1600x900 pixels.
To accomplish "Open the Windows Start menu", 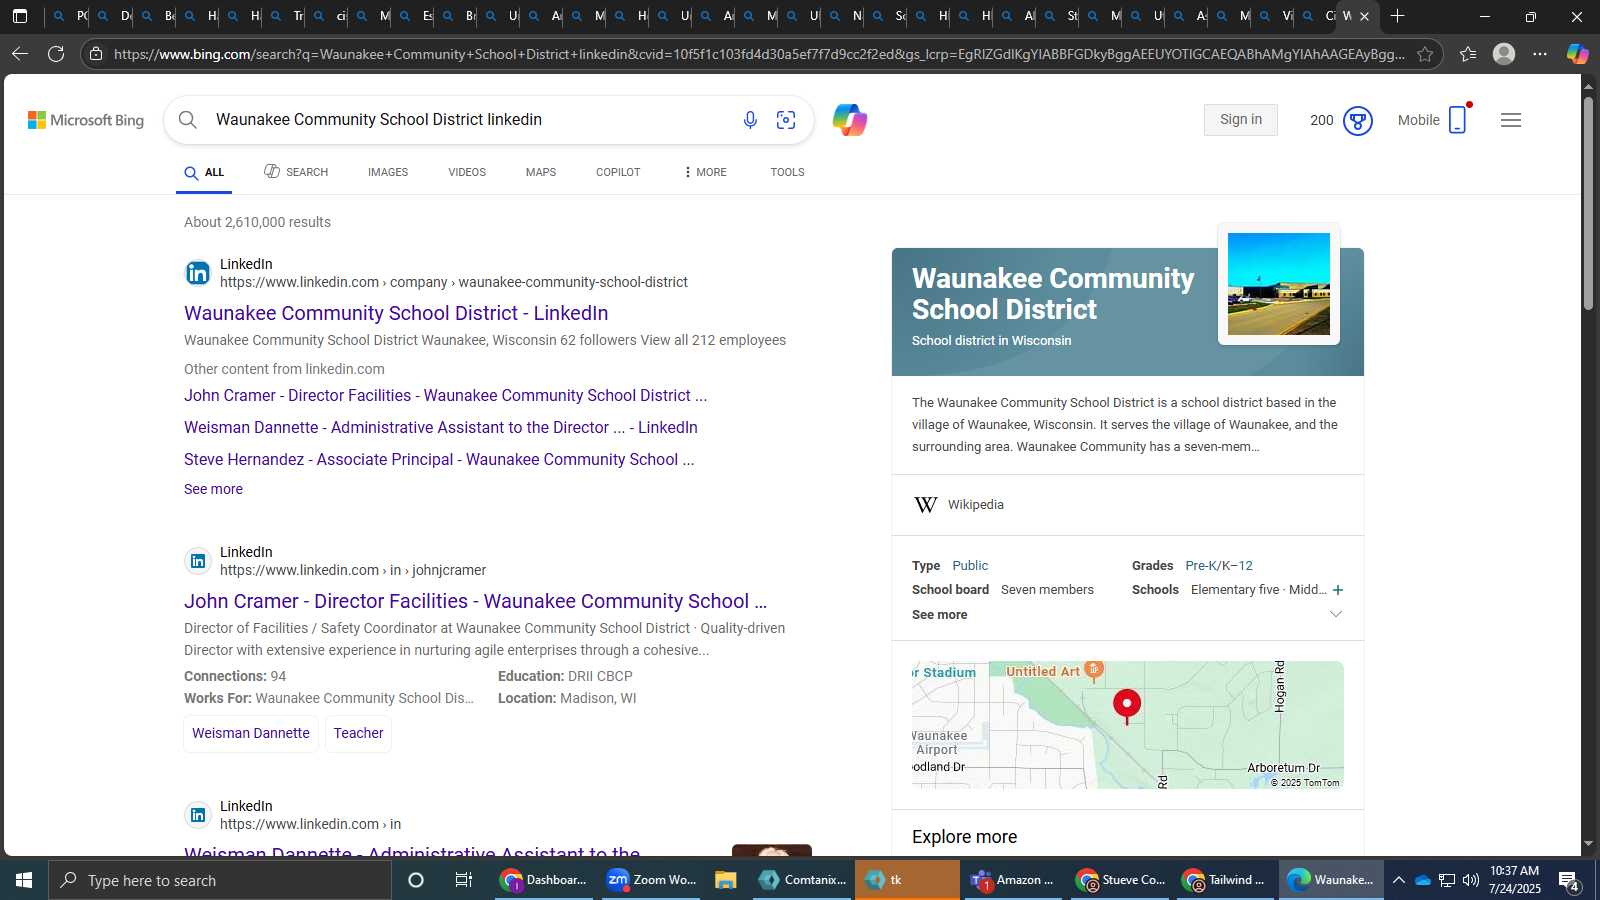I will (24, 880).
